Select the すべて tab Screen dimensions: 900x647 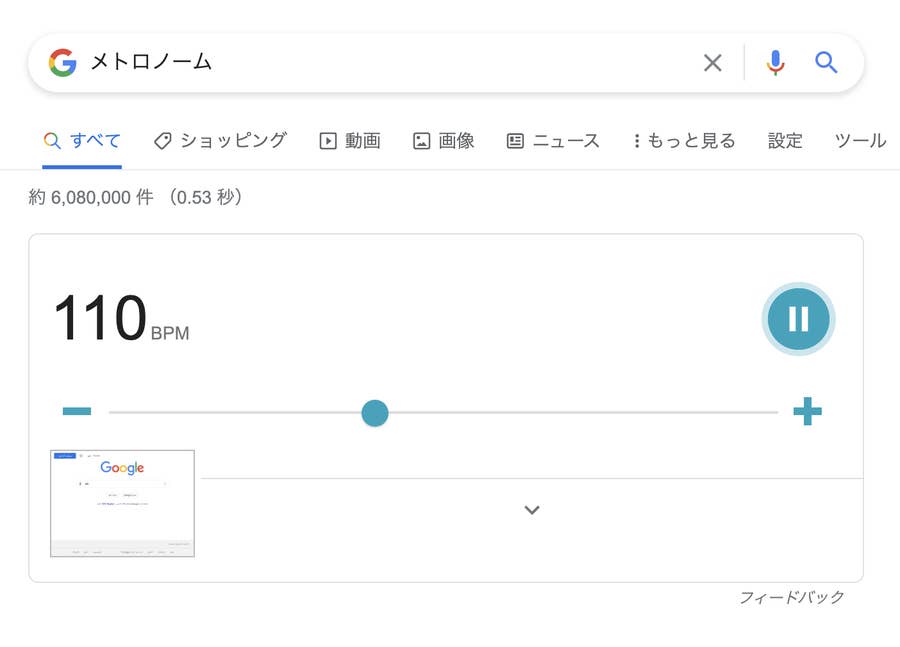click(82, 141)
